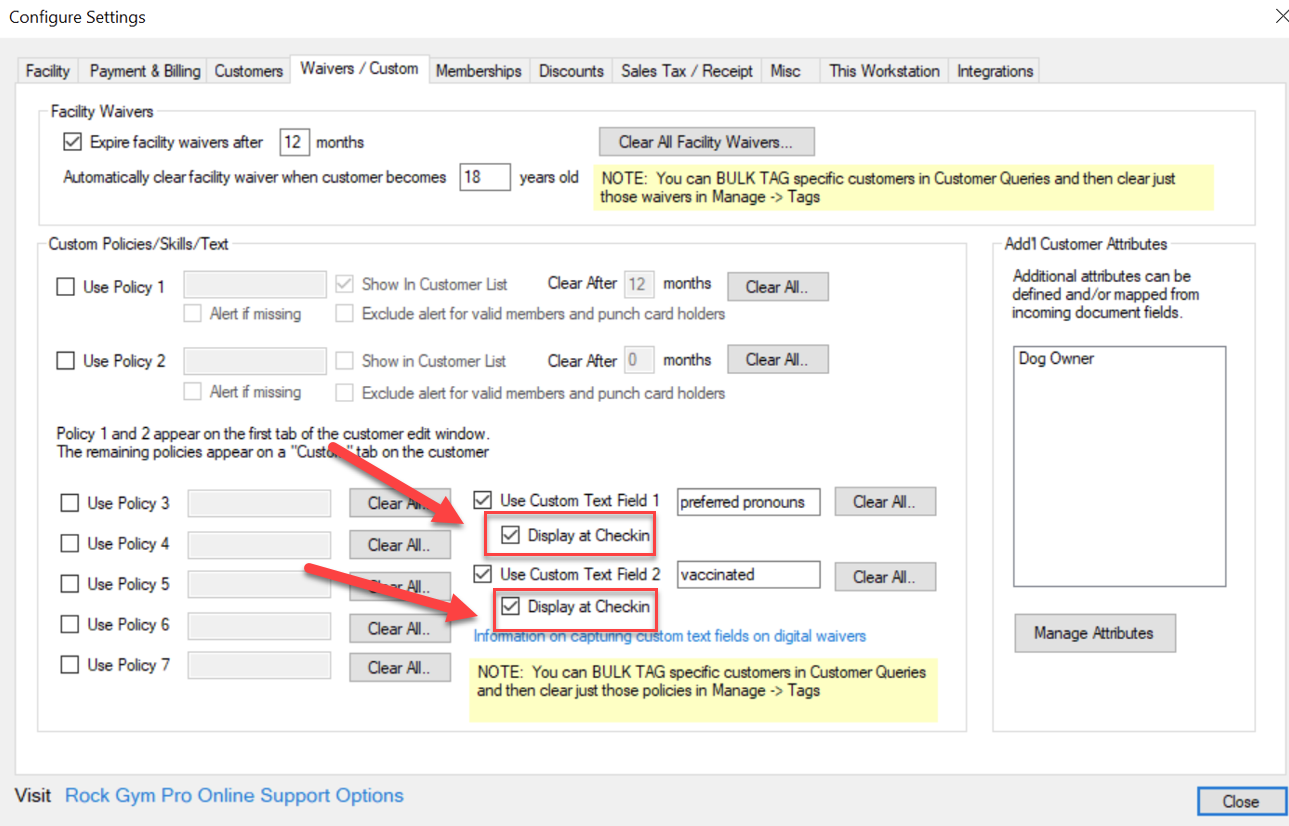
Task: Click the vaccinated text field
Action: coord(749,575)
